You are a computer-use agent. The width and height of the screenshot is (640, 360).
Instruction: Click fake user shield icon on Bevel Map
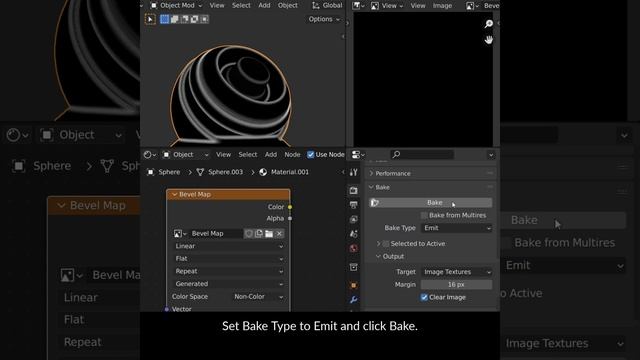point(249,233)
